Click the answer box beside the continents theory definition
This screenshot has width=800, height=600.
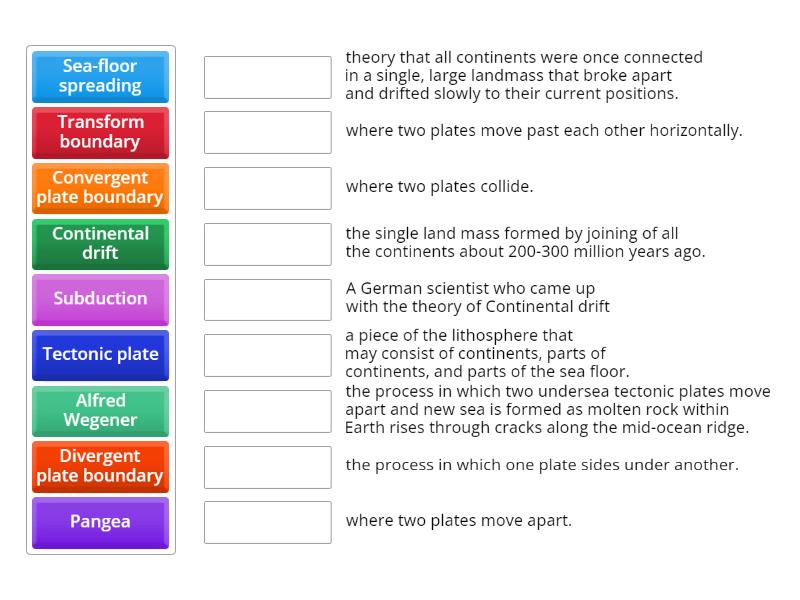267,77
